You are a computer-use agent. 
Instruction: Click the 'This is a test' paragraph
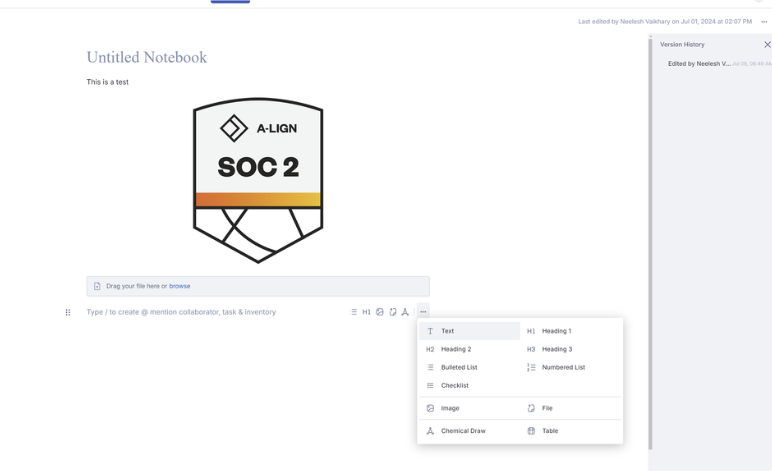coord(107,82)
